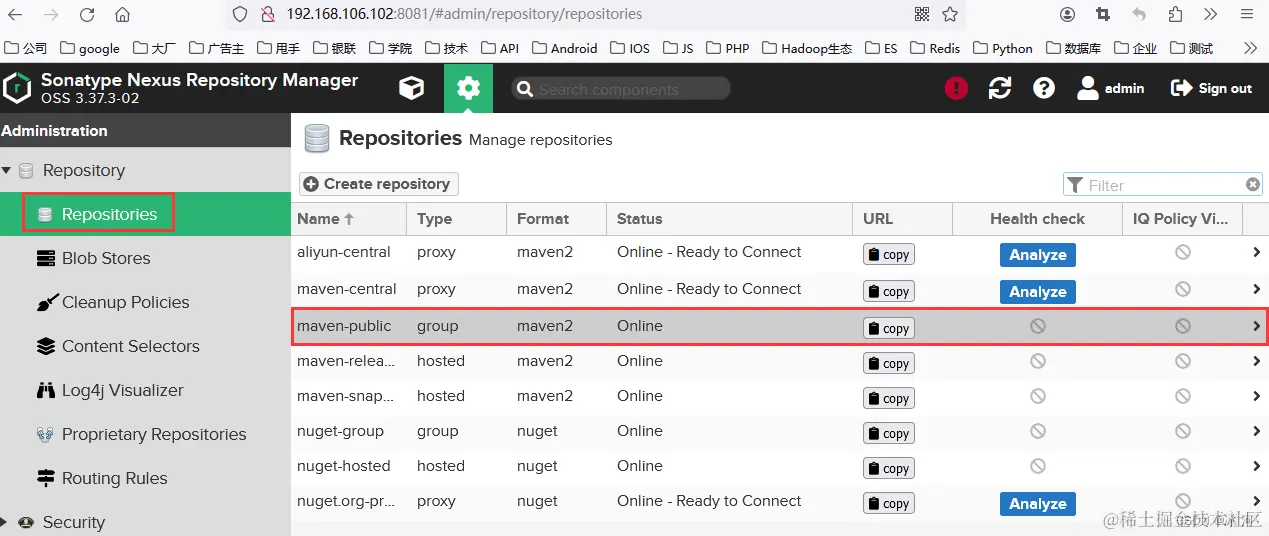Analyze the maven-central repository

tap(1037, 292)
